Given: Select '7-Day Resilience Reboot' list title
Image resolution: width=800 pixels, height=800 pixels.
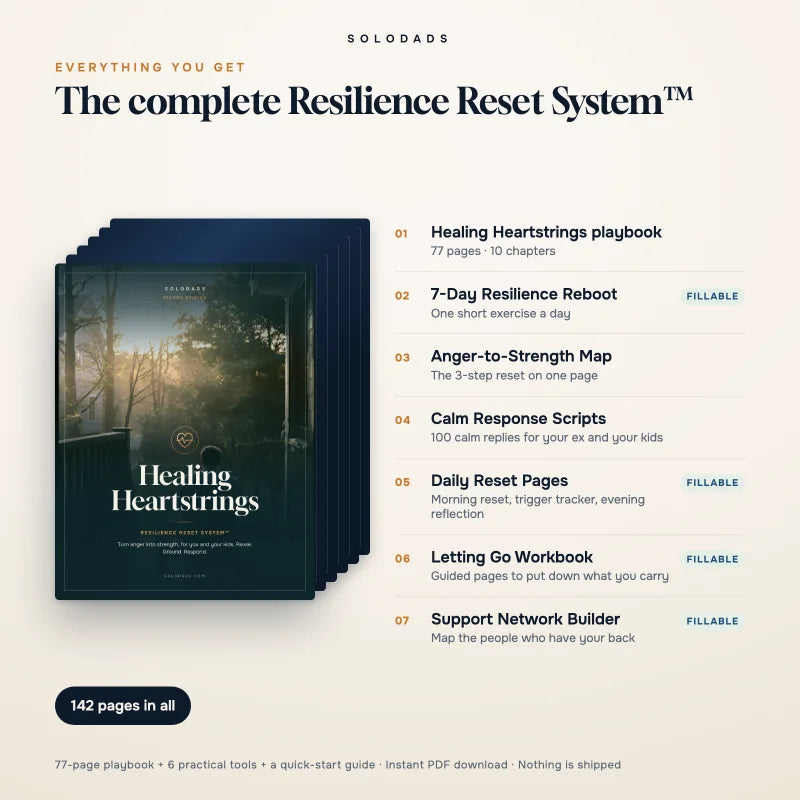Looking at the screenshot, I should (x=524, y=294).
